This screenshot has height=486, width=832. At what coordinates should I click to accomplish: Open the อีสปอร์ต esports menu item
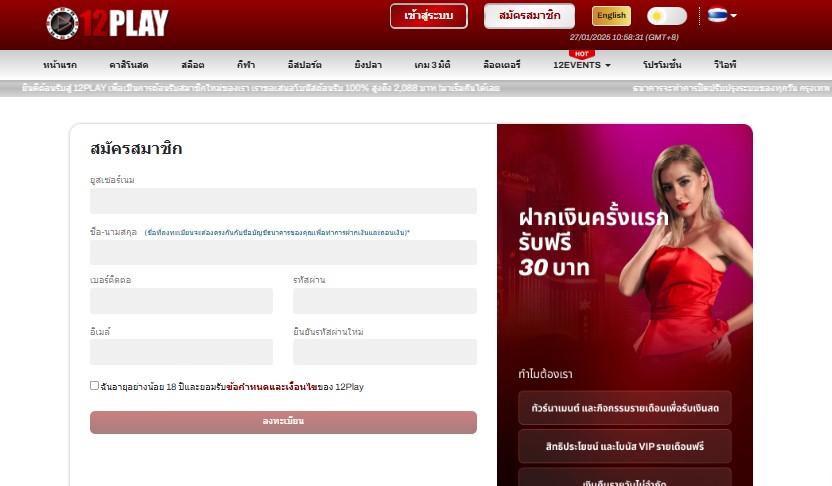tap(304, 64)
